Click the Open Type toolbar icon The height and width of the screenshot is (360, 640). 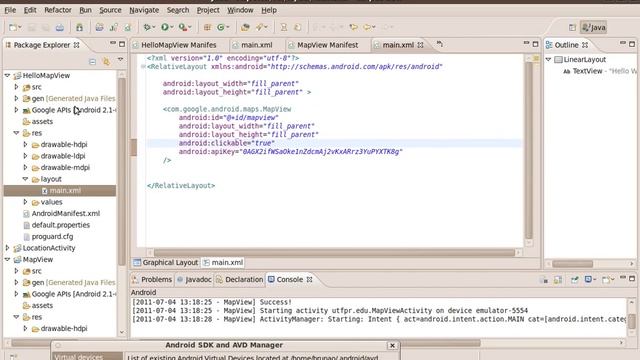245,27
